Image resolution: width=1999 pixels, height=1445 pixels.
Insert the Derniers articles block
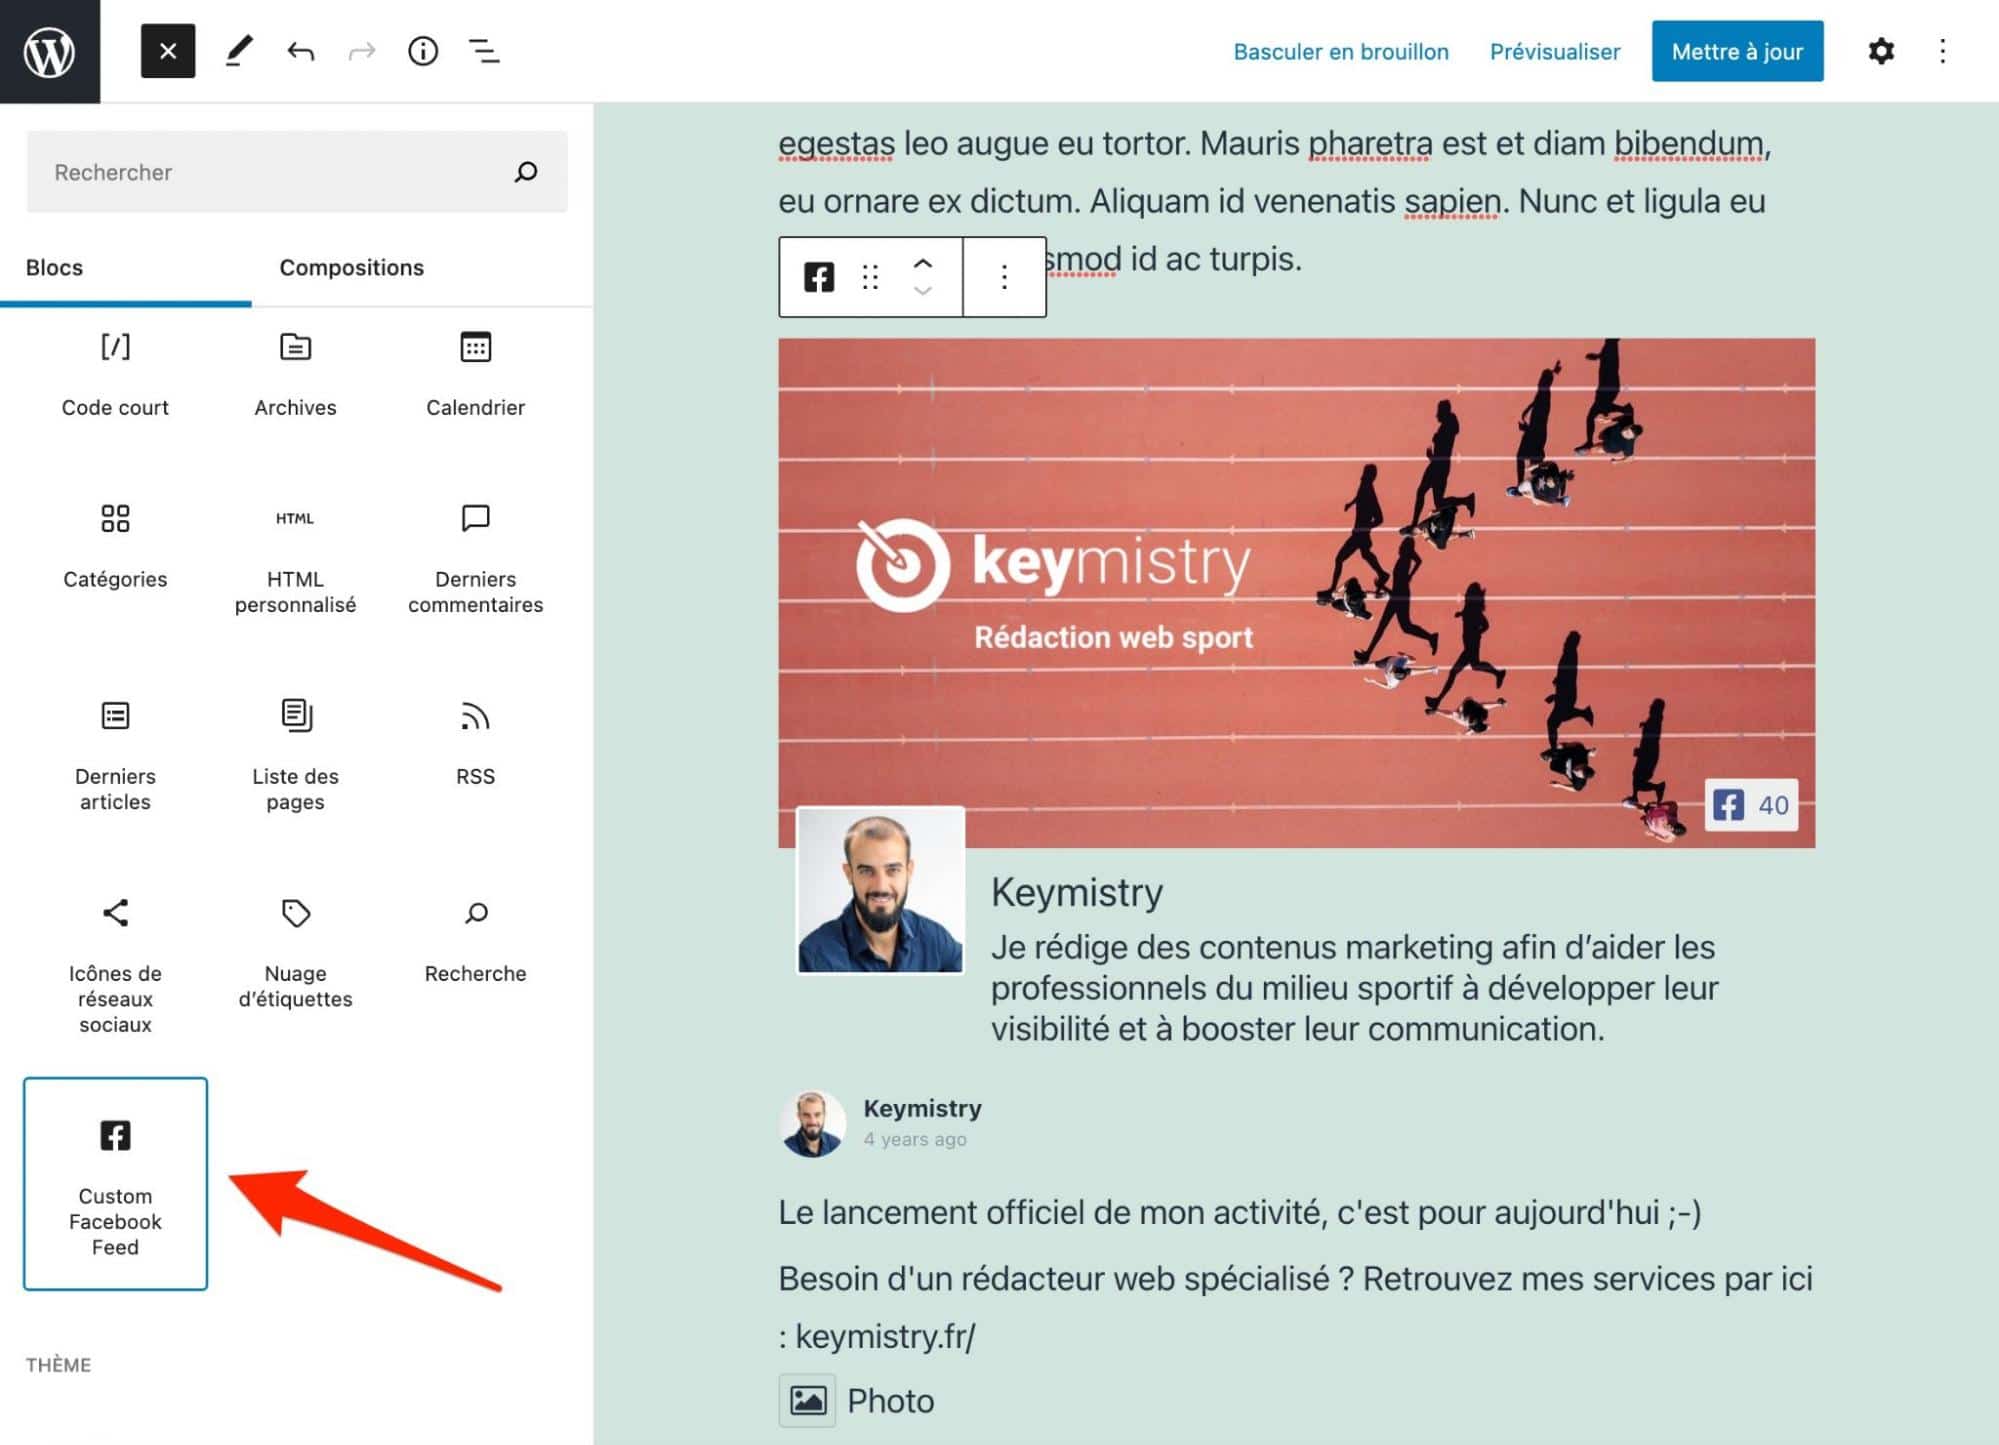115,758
